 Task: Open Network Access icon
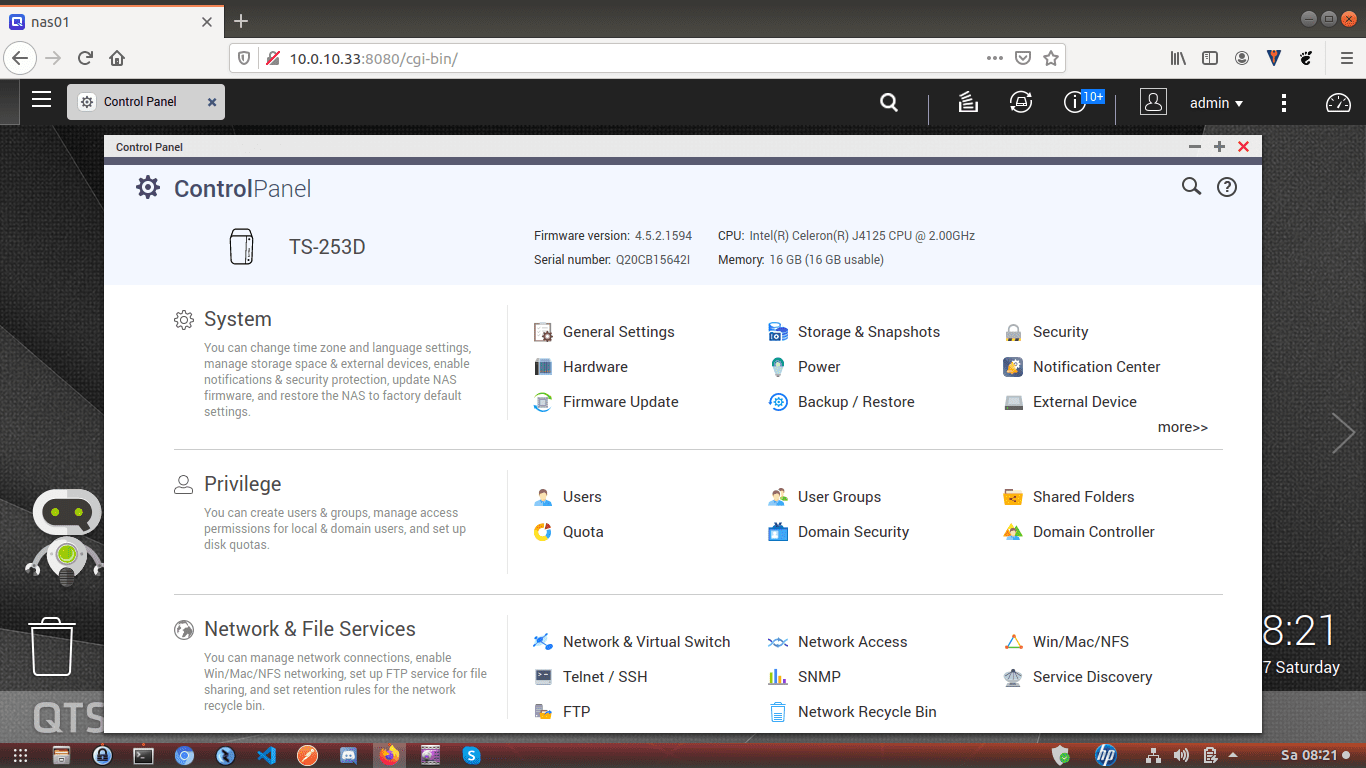tap(778, 642)
